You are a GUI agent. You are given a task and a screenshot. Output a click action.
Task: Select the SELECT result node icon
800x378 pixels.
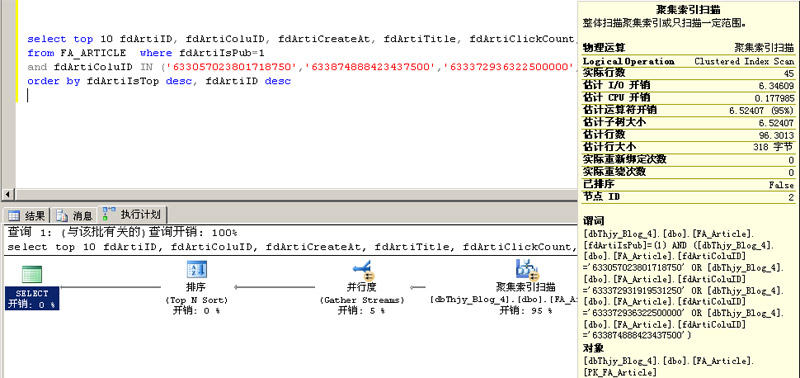tap(32, 274)
